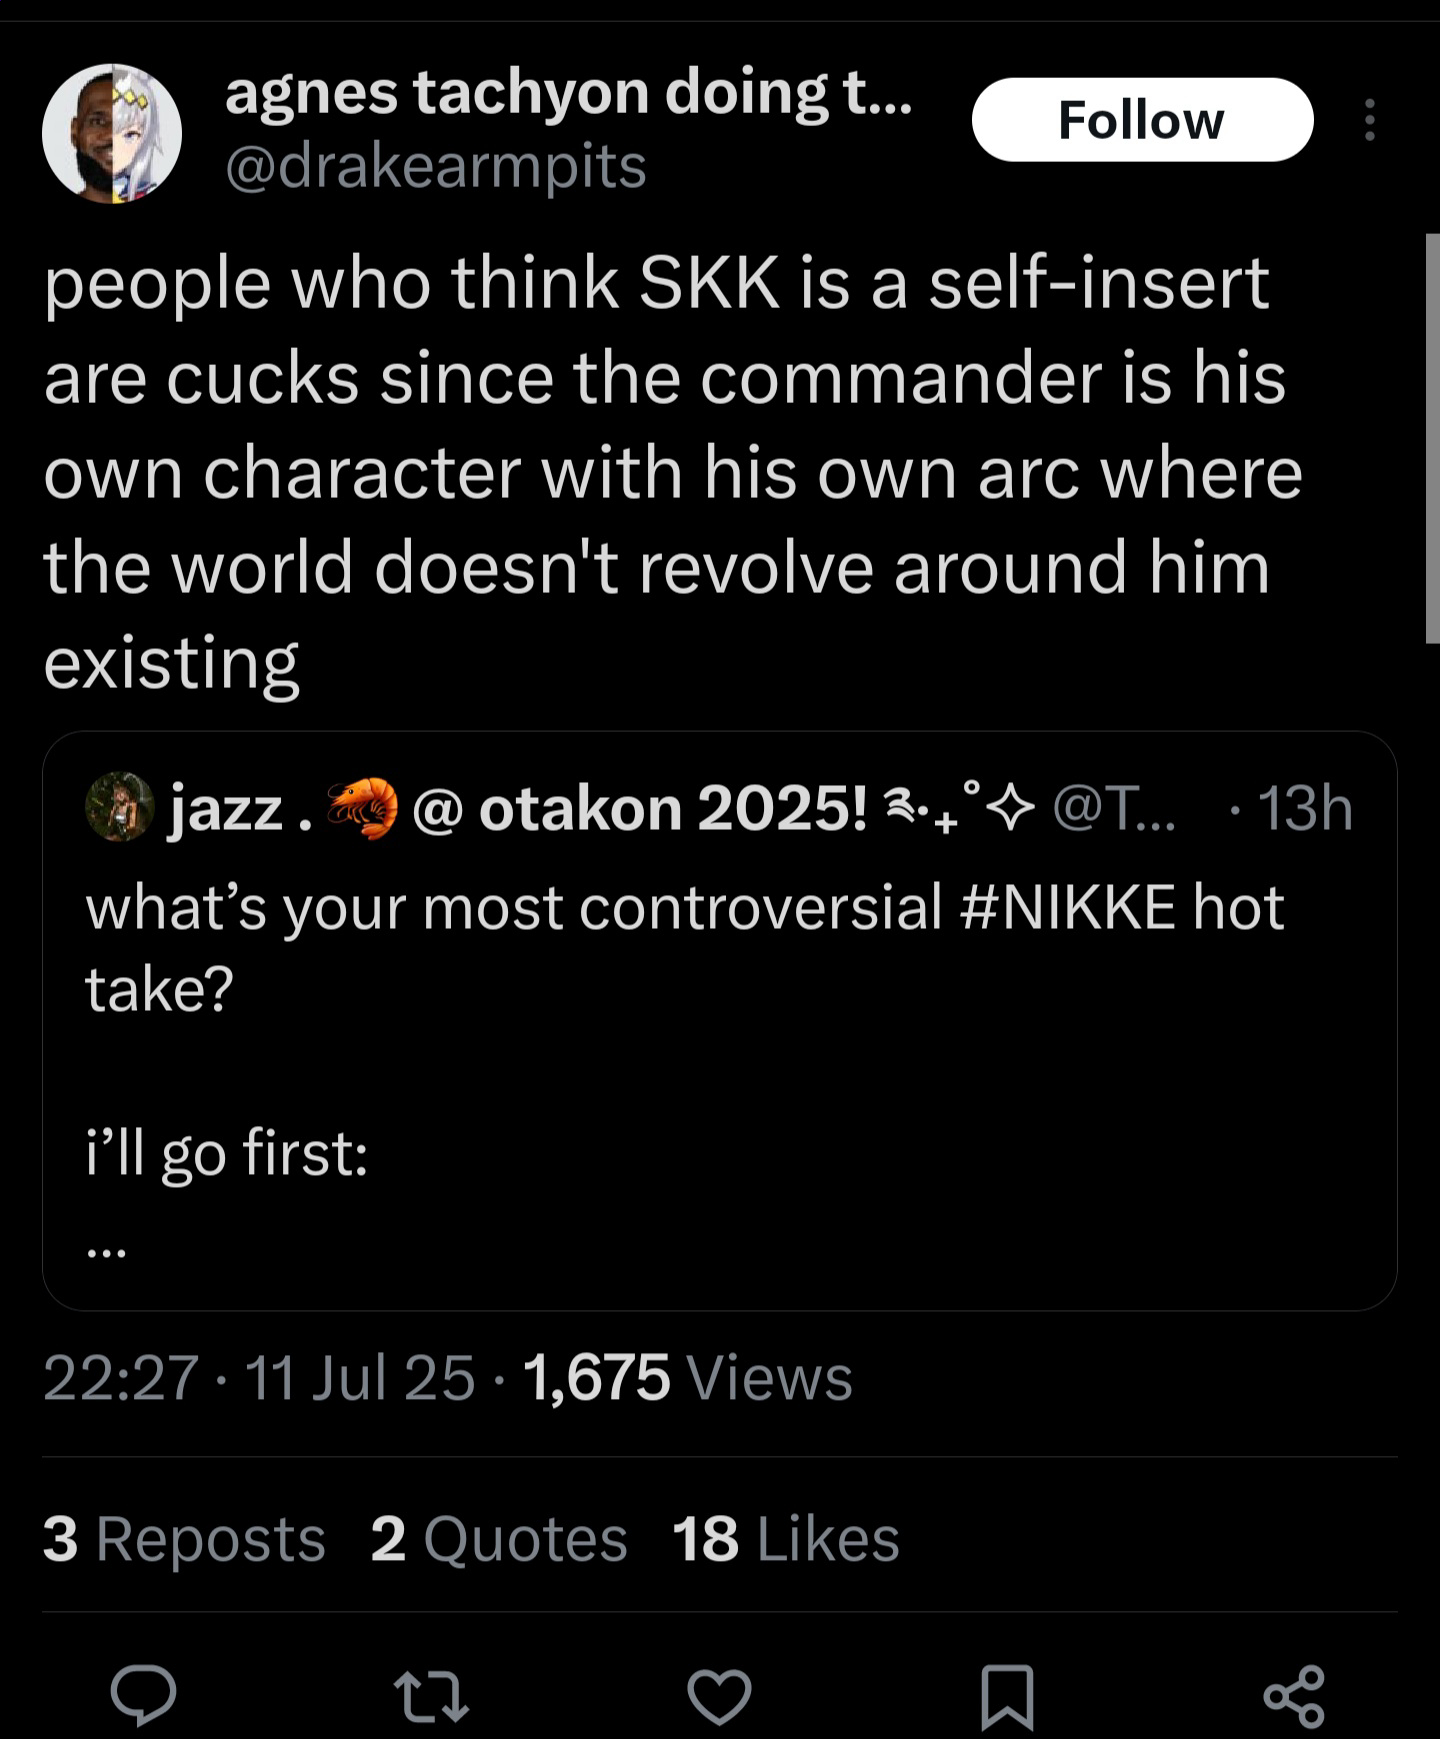The image size is (1440, 1739).
Task: Open the share options icon
Action: tap(1294, 1696)
